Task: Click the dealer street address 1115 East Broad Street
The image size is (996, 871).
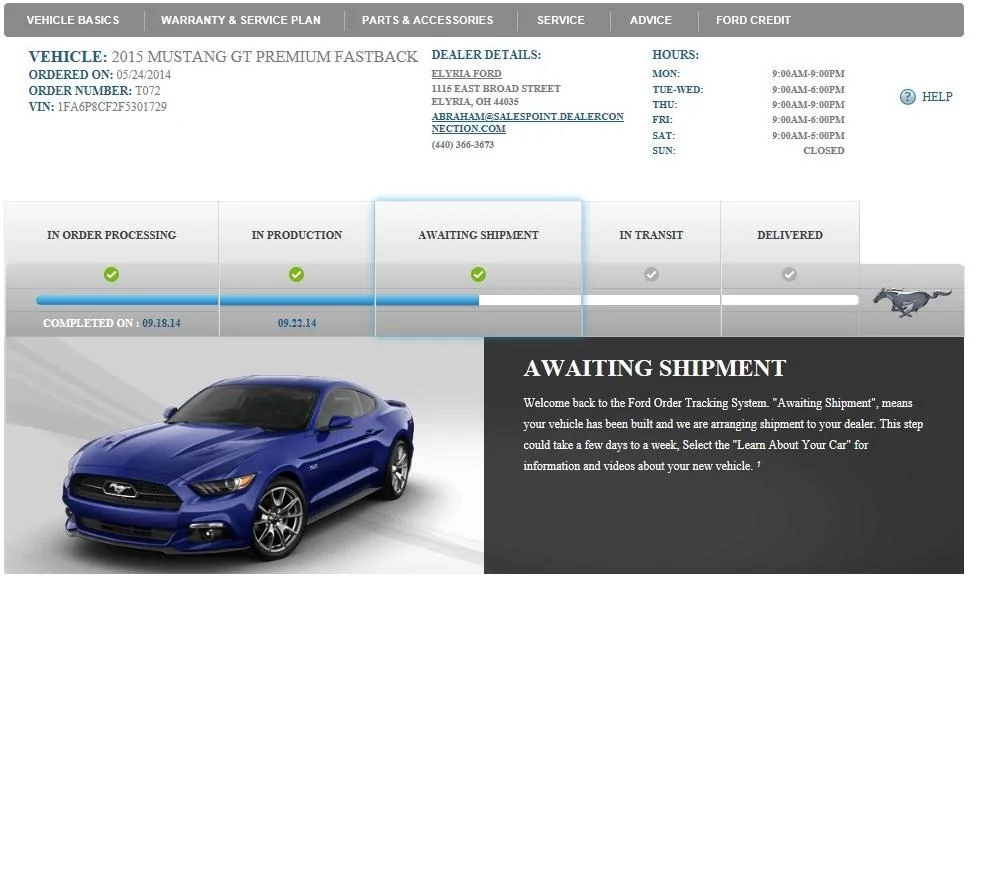Action: click(x=496, y=89)
